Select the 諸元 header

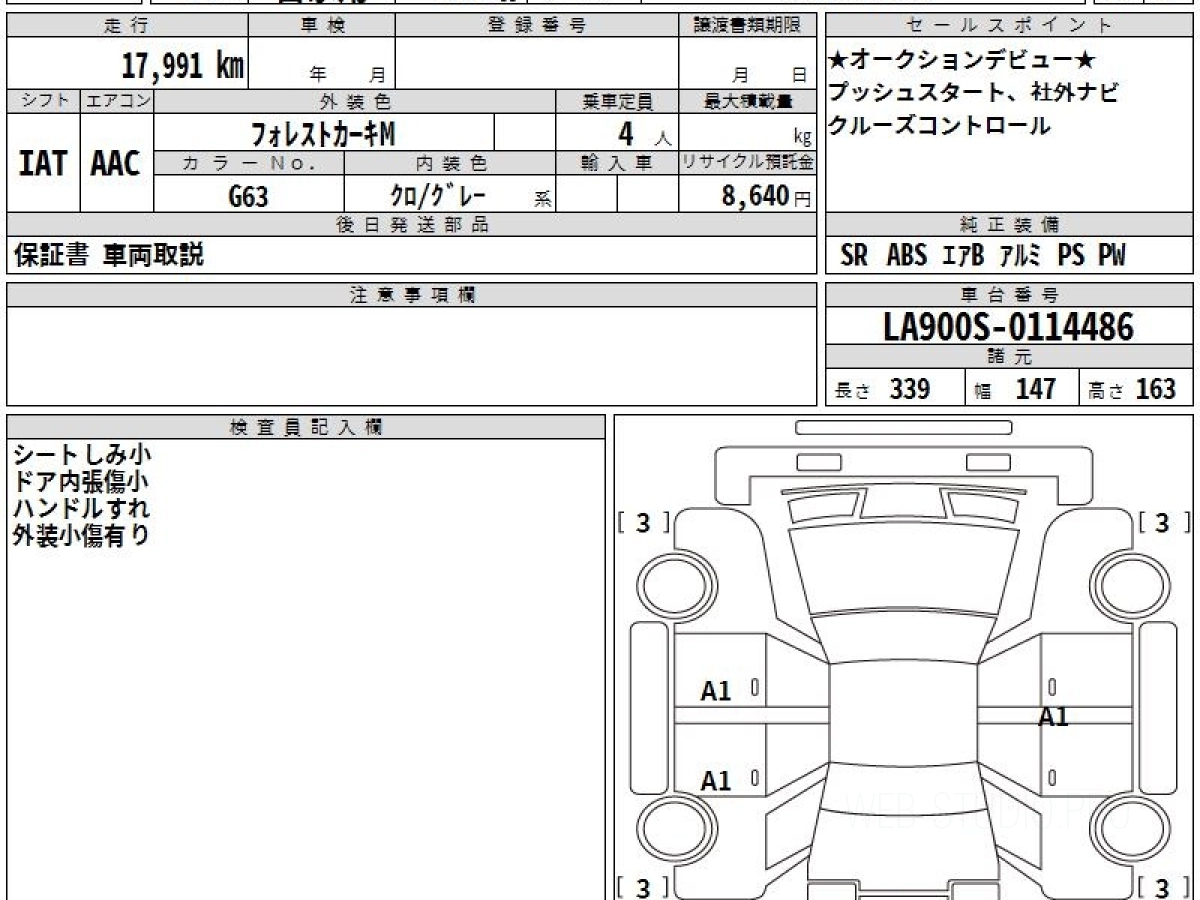(1010, 357)
